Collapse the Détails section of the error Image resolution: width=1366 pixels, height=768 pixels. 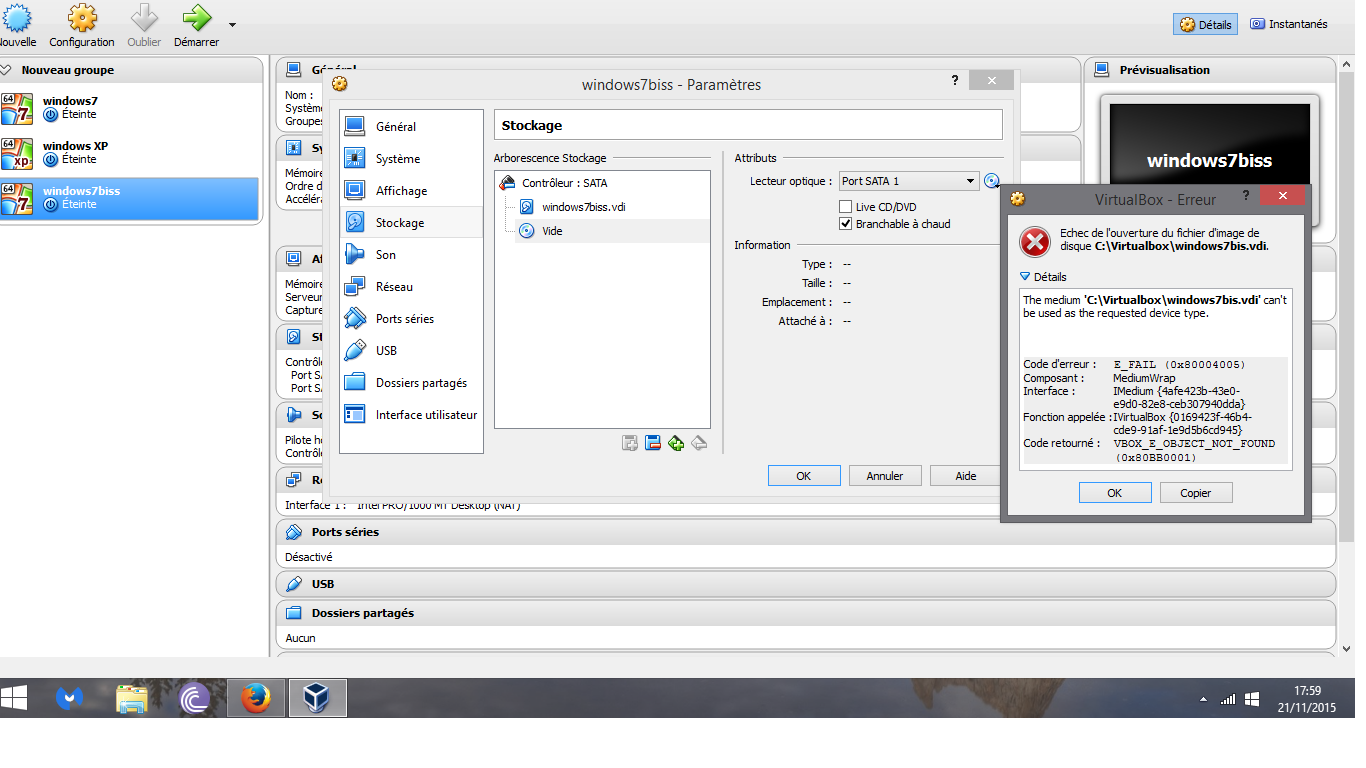(x=1043, y=277)
